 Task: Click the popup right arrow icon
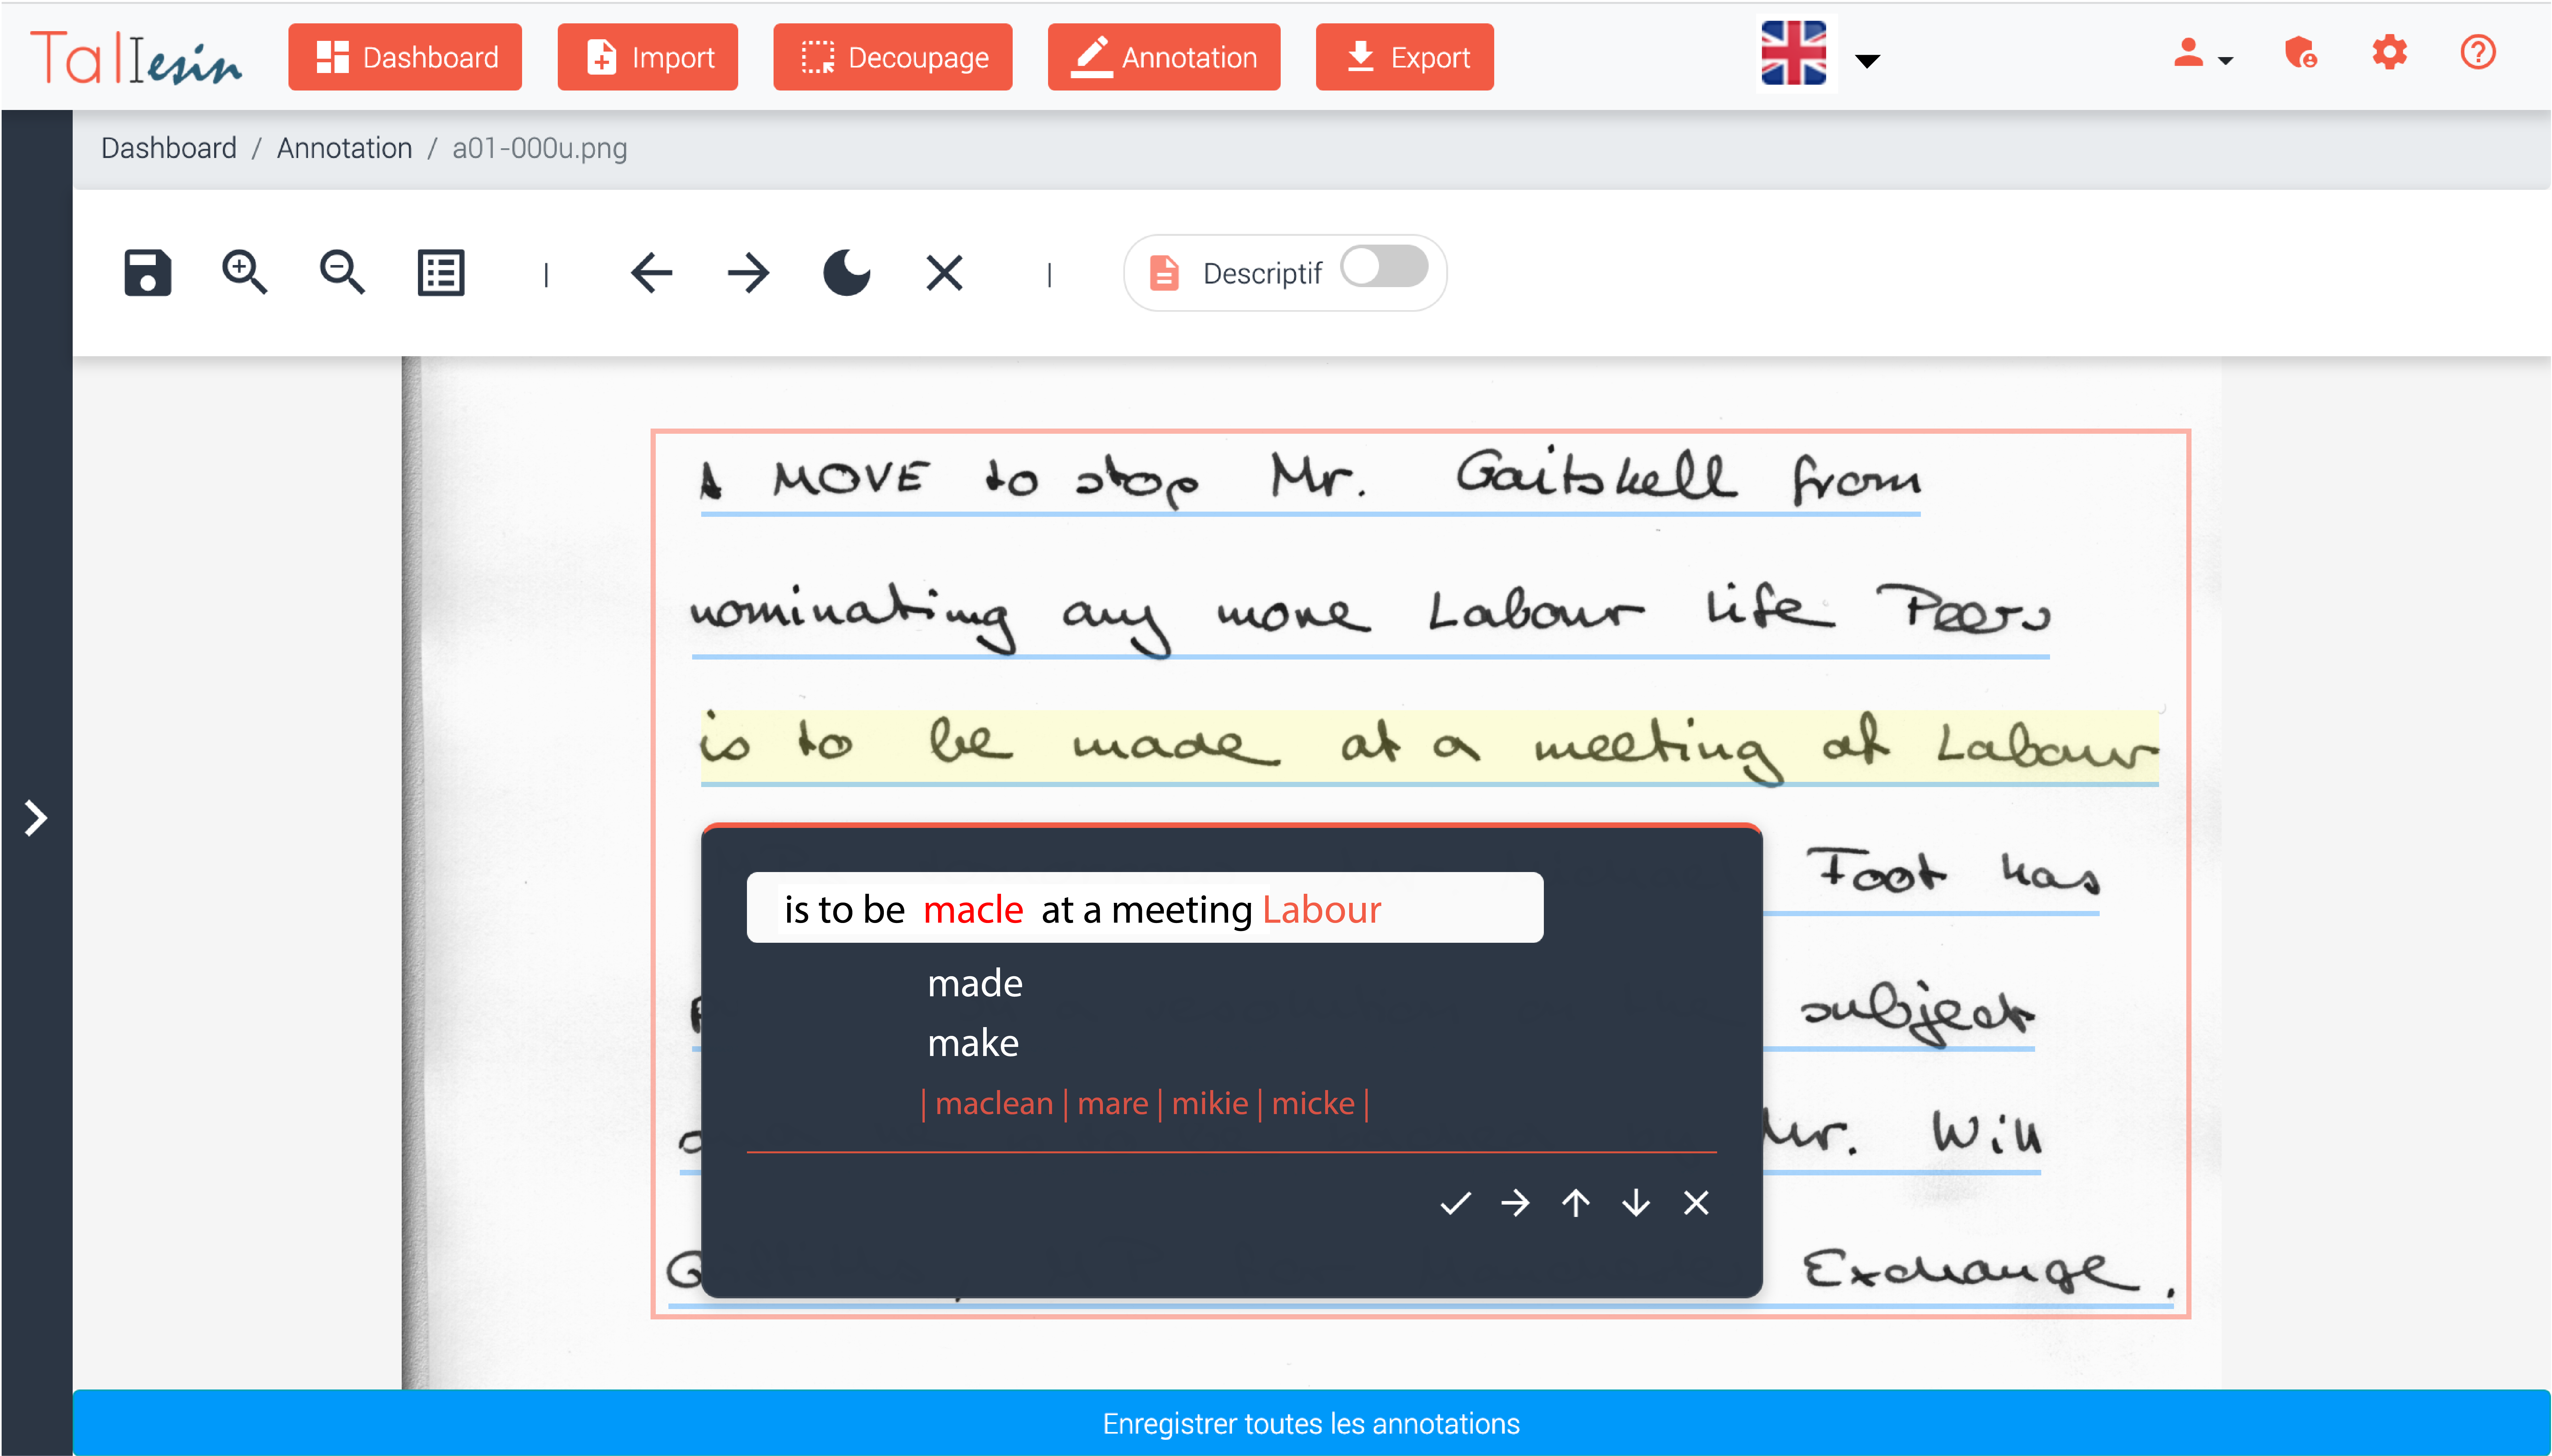[x=1516, y=1203]
